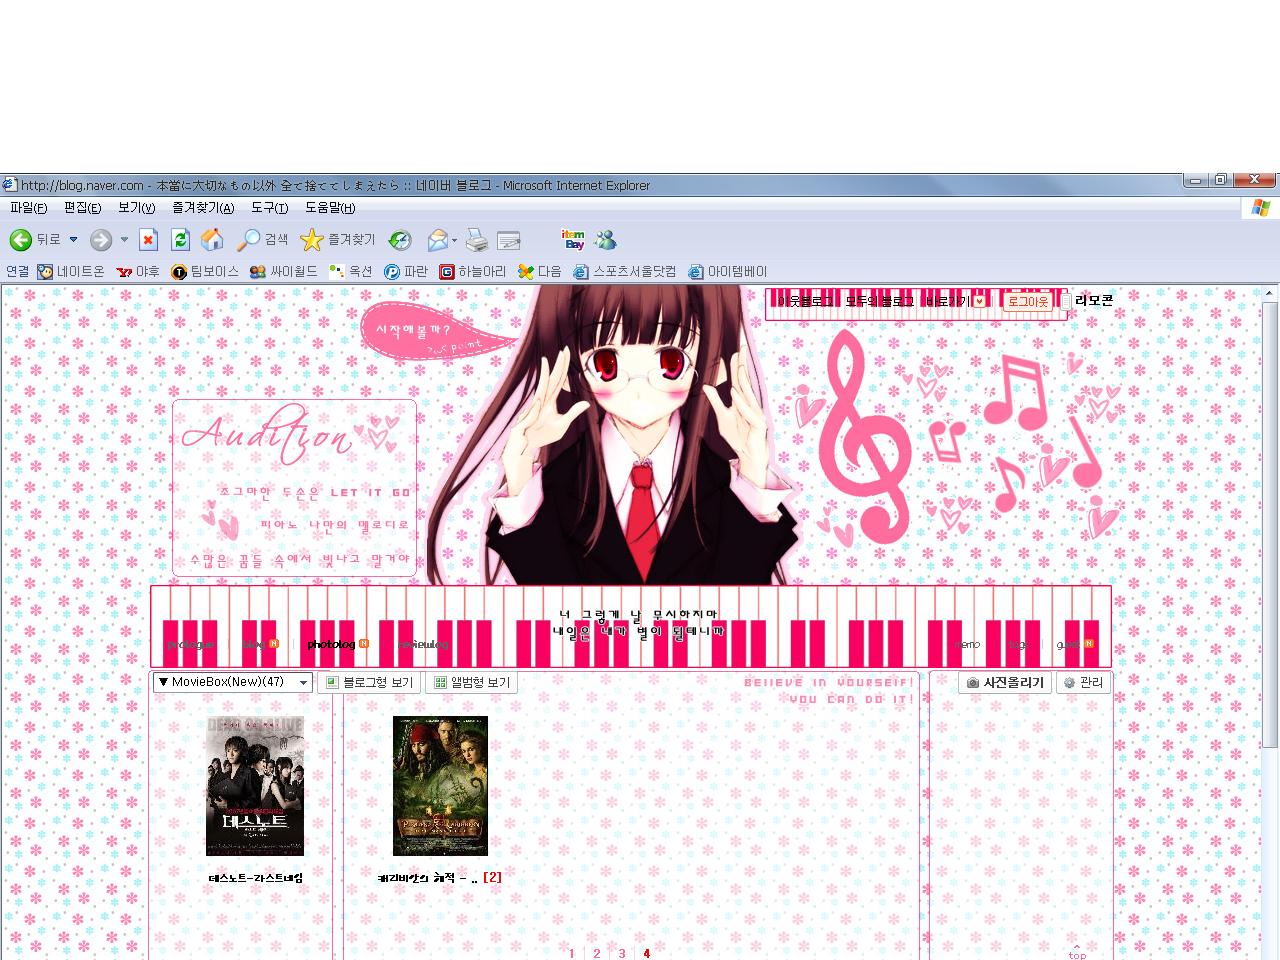Image resolution: width=1280 pixels, height=960 pixels.
Task: Expand the Forward button history dropdown arrow
Action: [124, 240]
